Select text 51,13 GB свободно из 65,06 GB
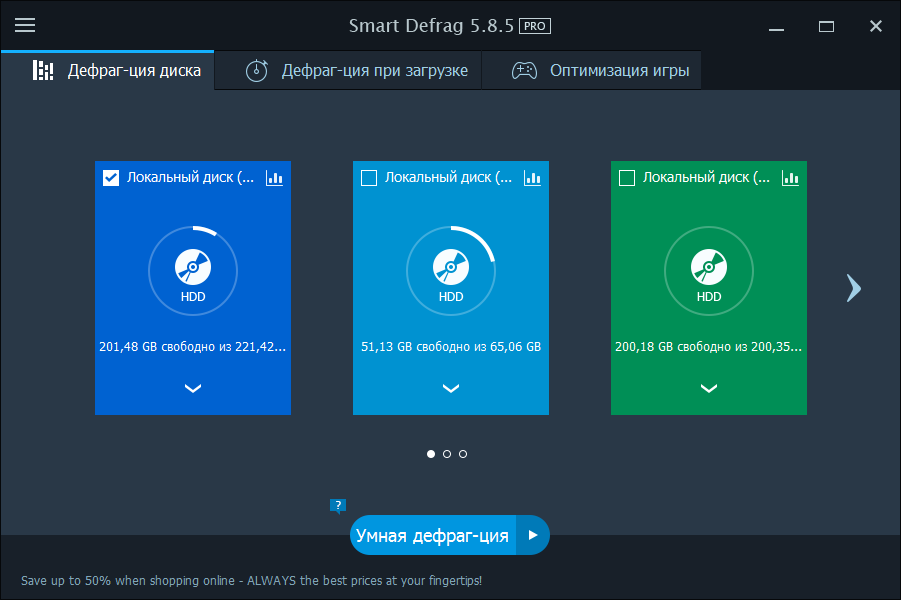The image size is (901, 600). tap(451, 347)
